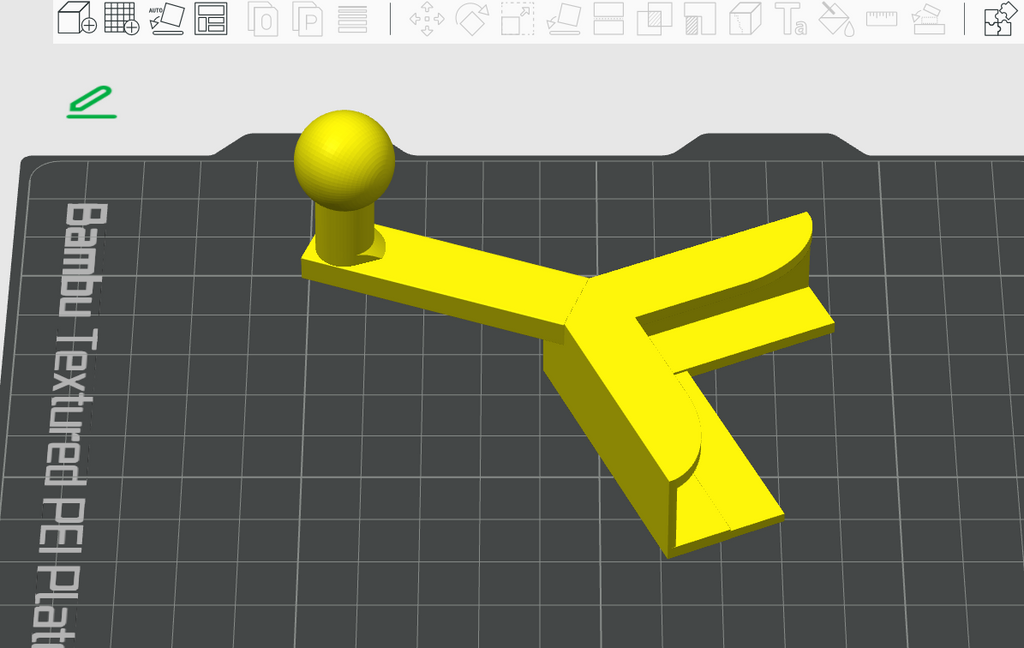
Task: Open the Measure ruler tool
Action: (881, 18)
